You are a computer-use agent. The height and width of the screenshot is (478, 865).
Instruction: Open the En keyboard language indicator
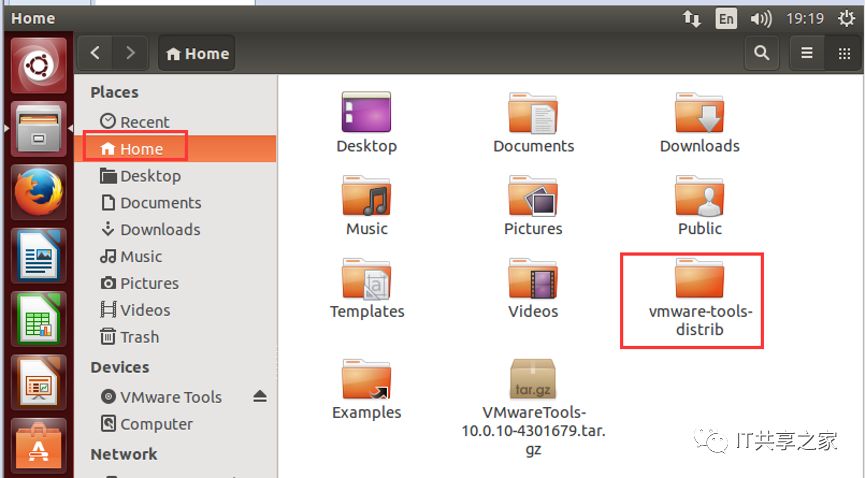(726, 19)
